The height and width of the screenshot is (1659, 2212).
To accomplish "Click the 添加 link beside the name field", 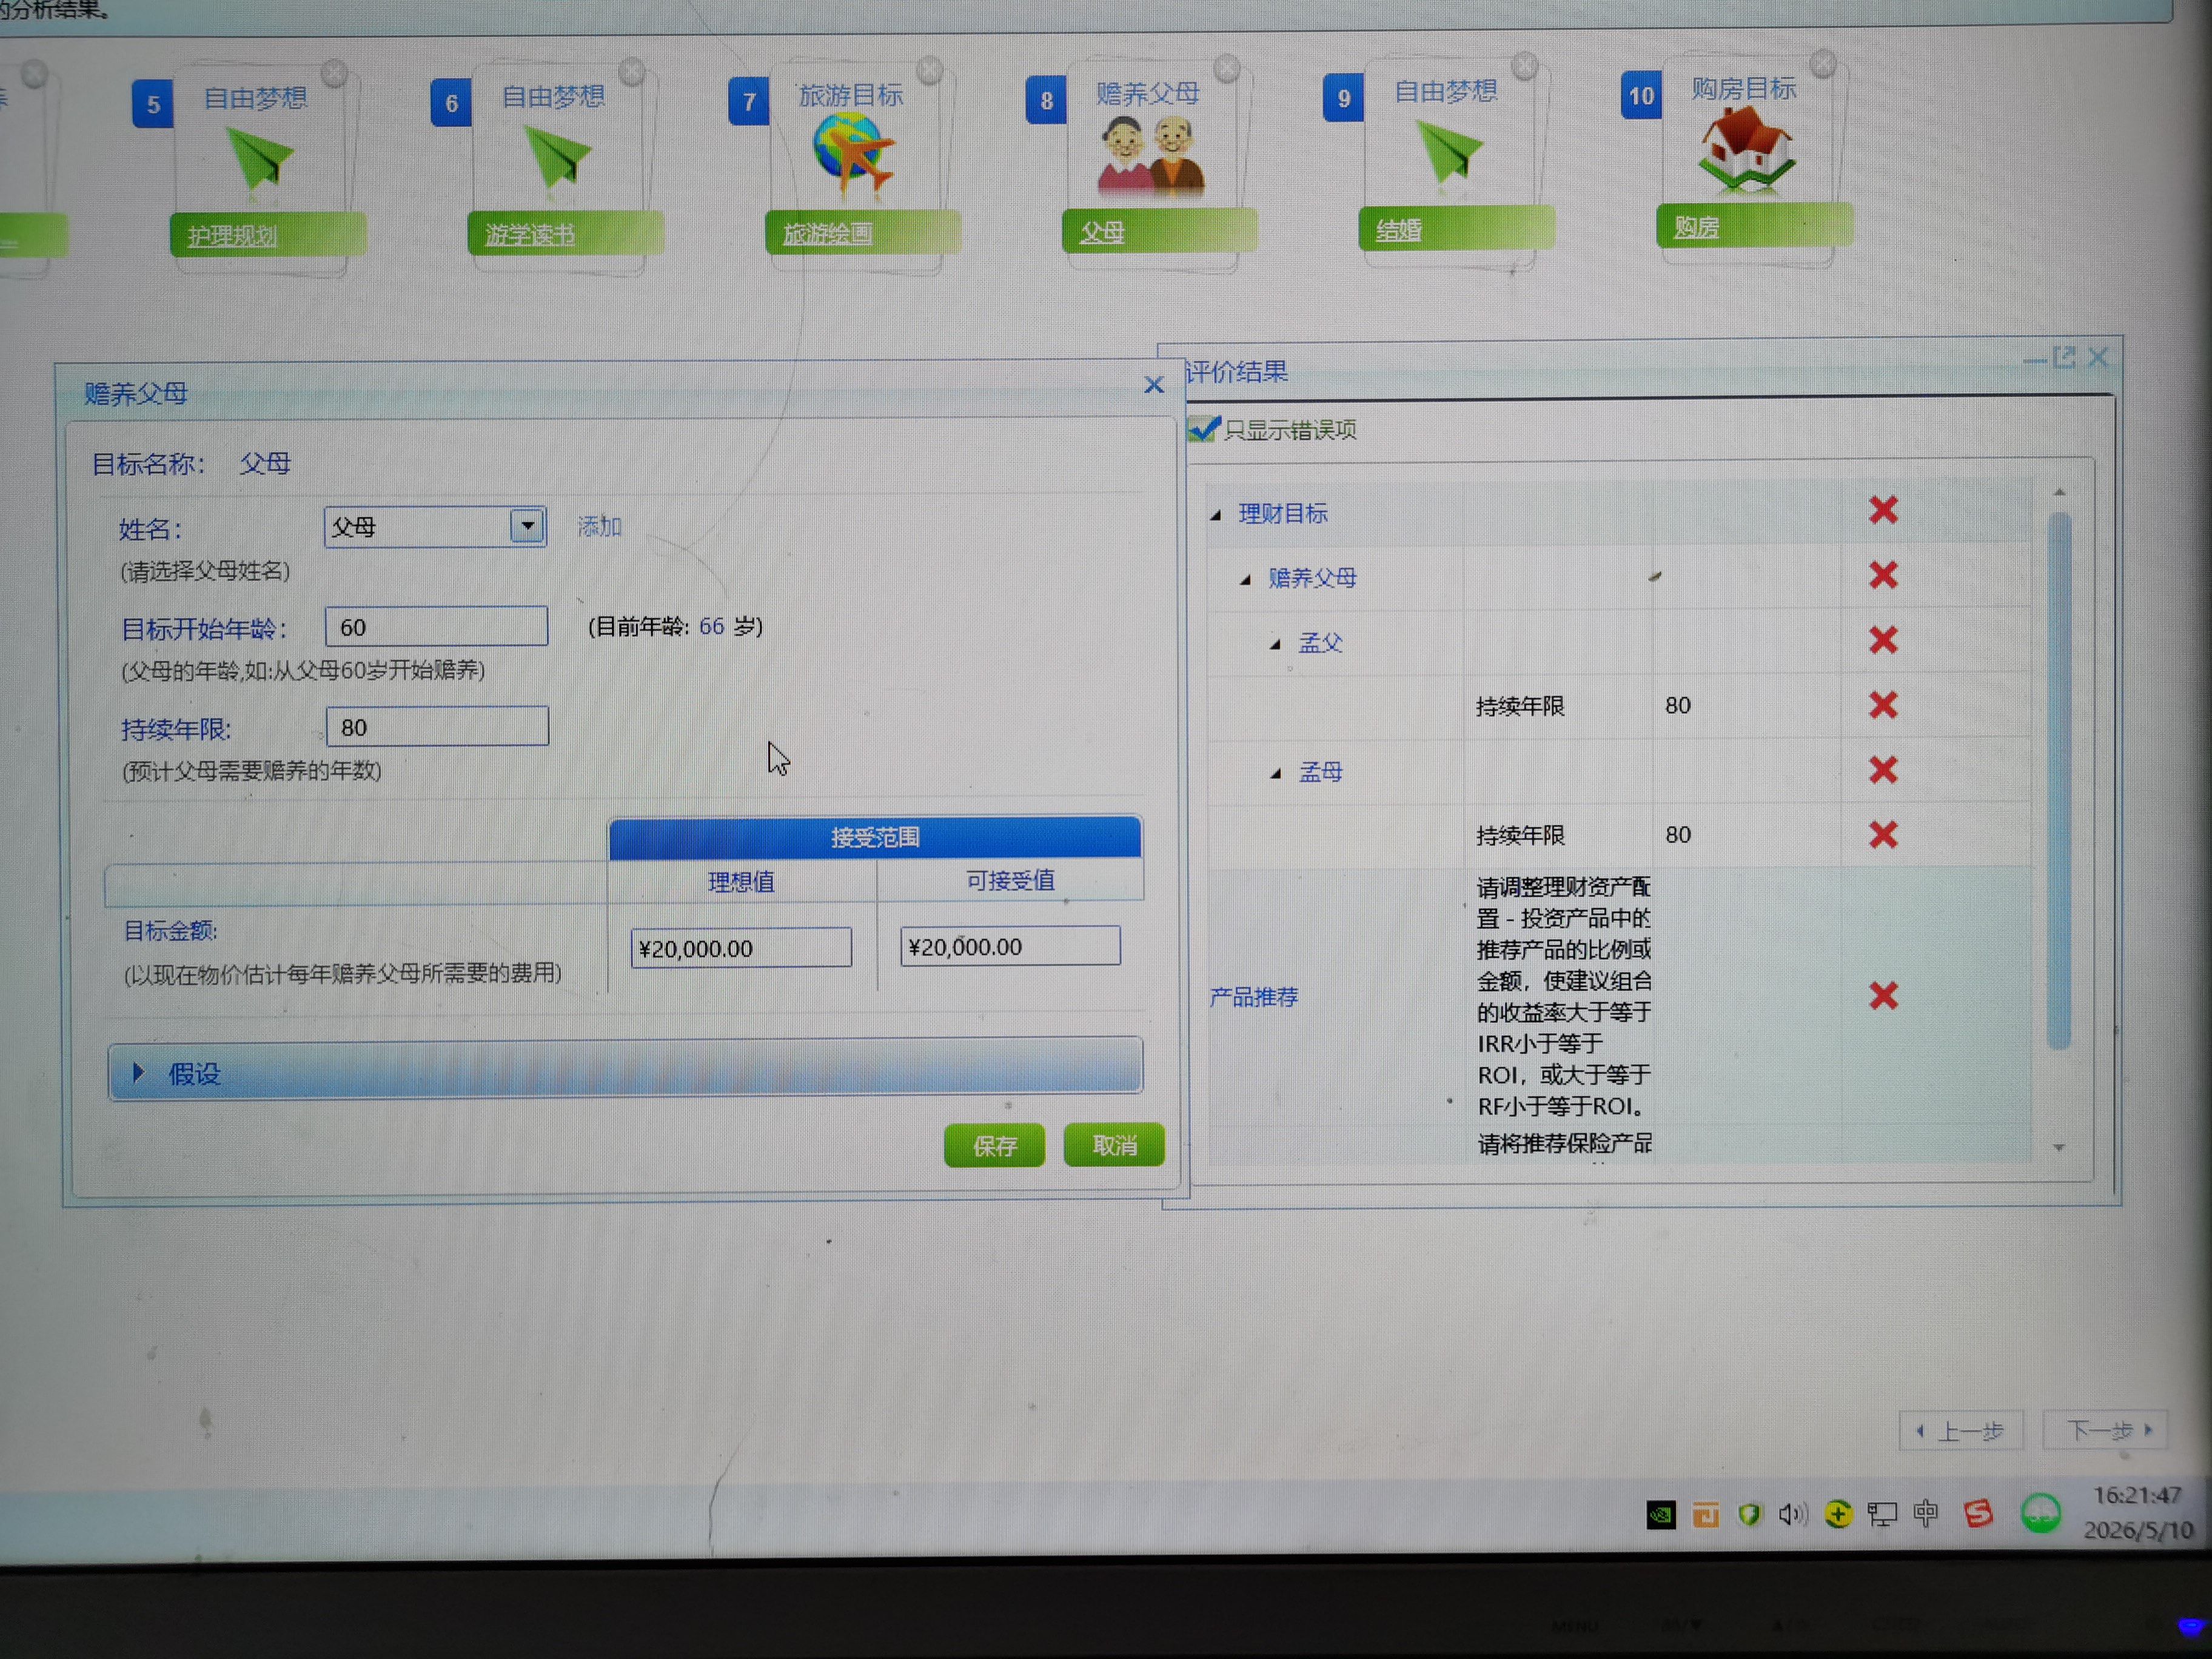I will click(x=599, y=526).
